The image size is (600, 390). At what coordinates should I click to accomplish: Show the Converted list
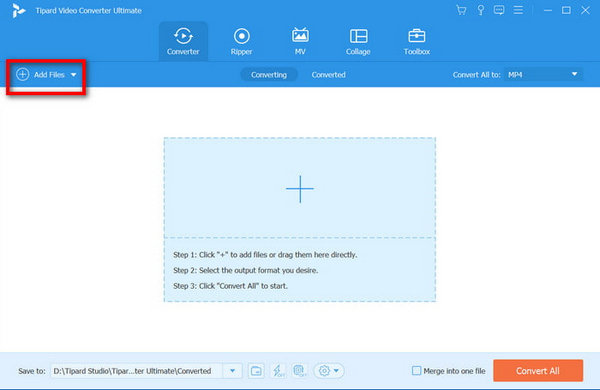328,75
